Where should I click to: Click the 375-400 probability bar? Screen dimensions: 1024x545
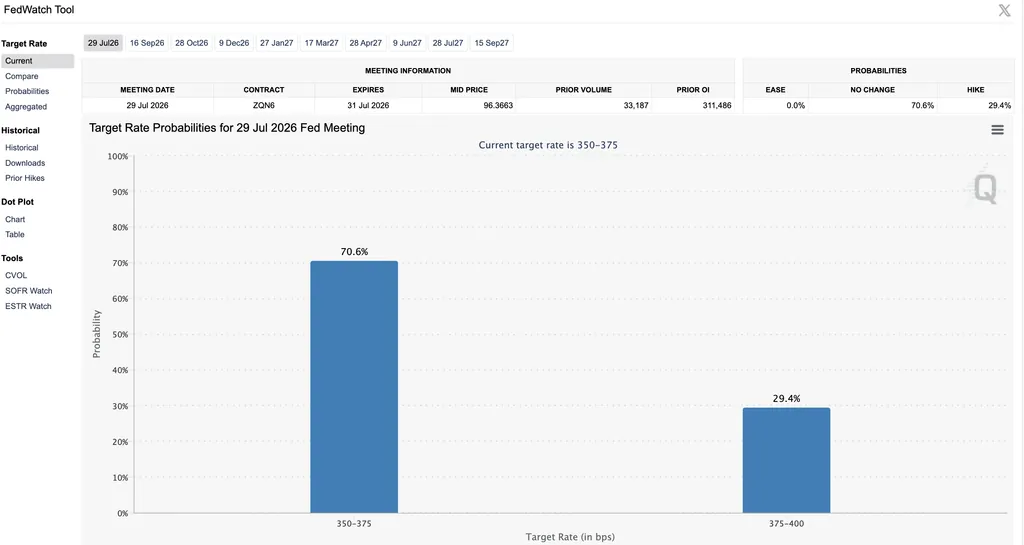[x=786, y=461]
